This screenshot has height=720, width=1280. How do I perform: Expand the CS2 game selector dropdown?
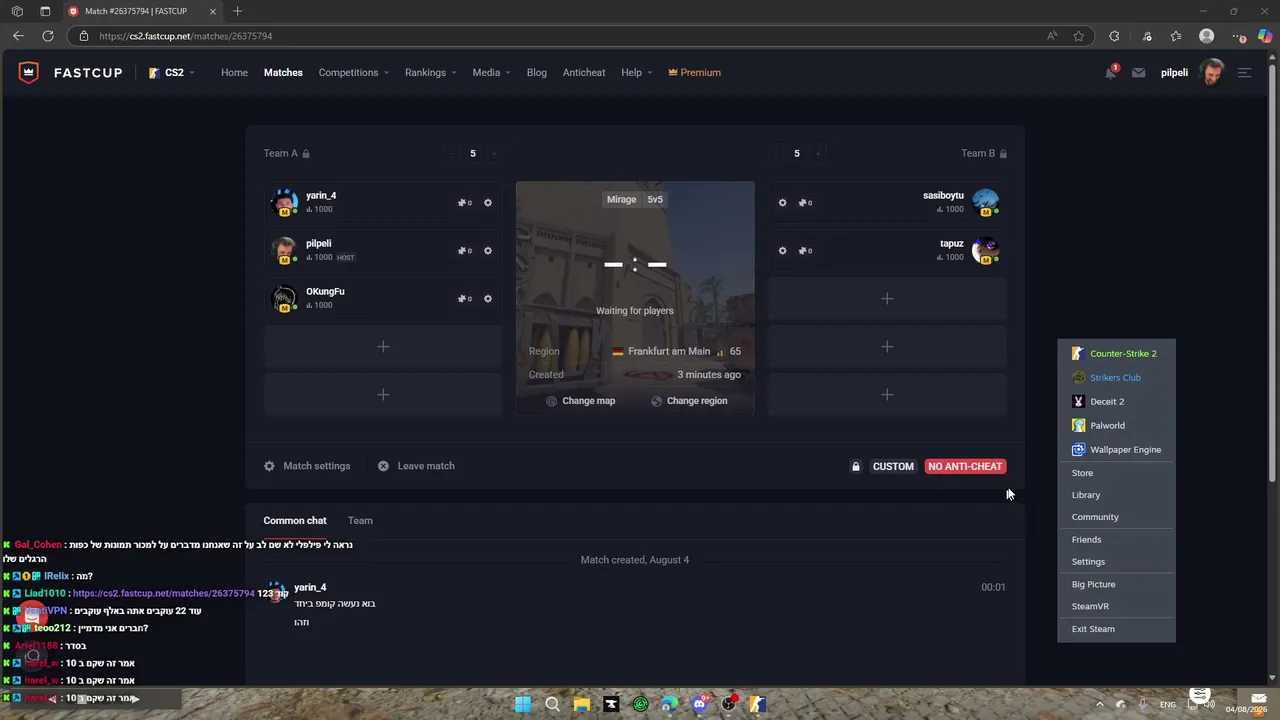[x=171, y=73]
